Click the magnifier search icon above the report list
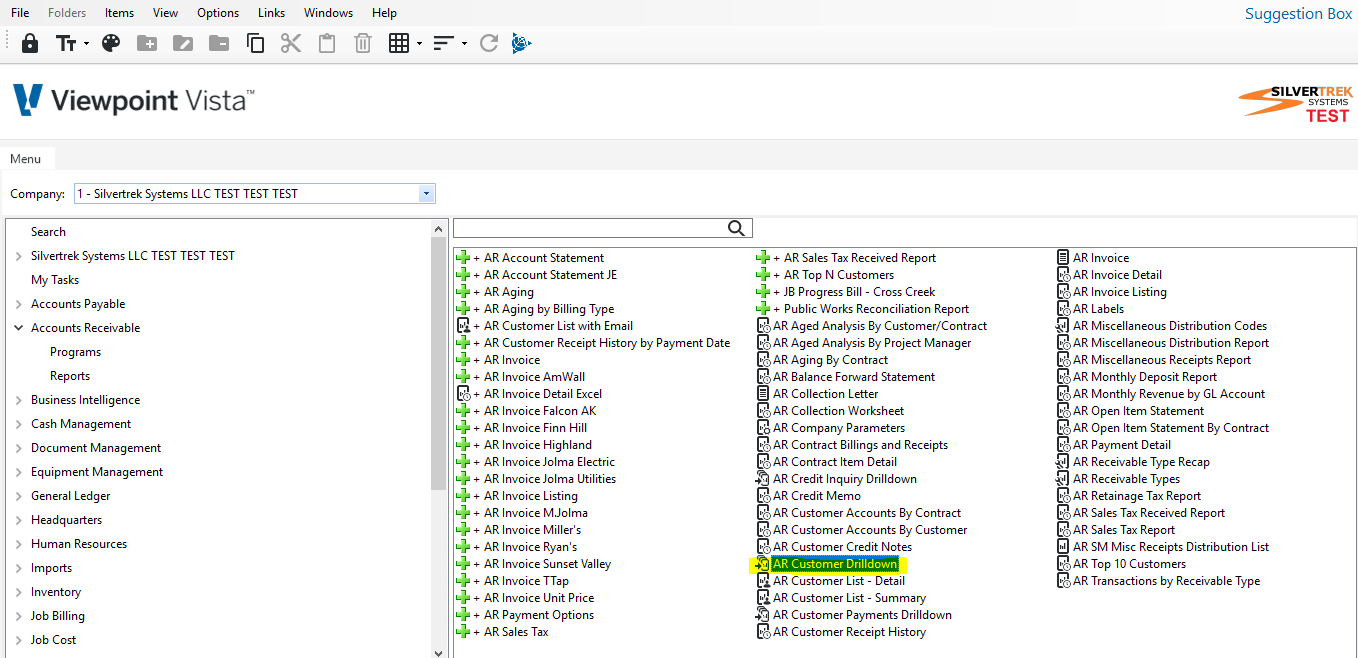This screenshot has height=658, width=1358. coord(737,229)
